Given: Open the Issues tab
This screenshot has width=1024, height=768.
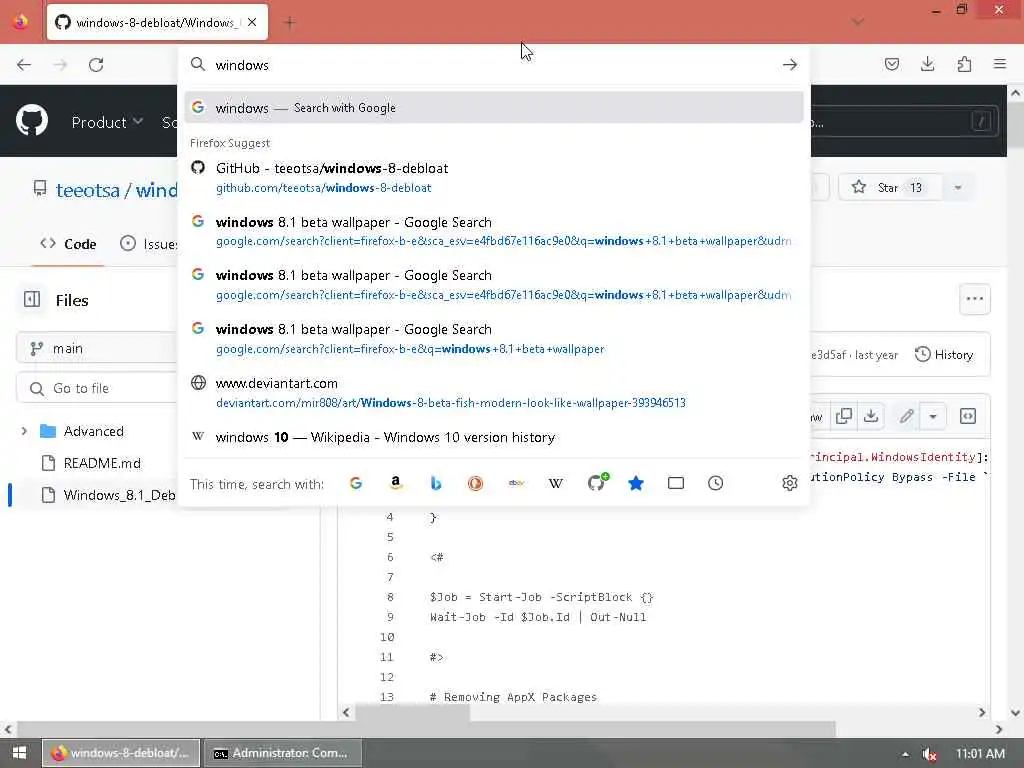Looking at the screenshot, I should click(149, 244).
